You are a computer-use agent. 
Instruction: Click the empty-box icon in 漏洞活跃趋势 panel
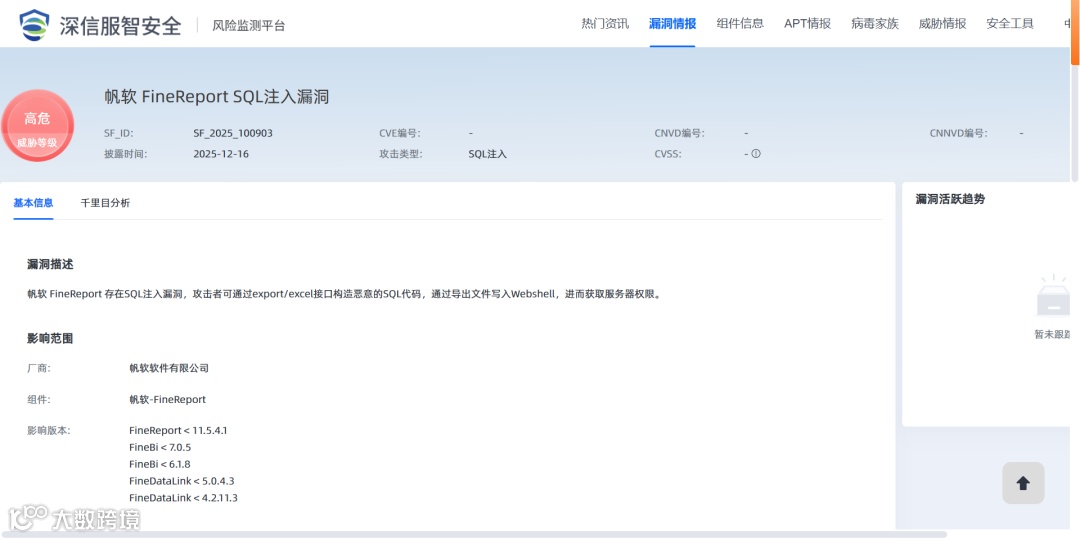(x=1053, y=297)
